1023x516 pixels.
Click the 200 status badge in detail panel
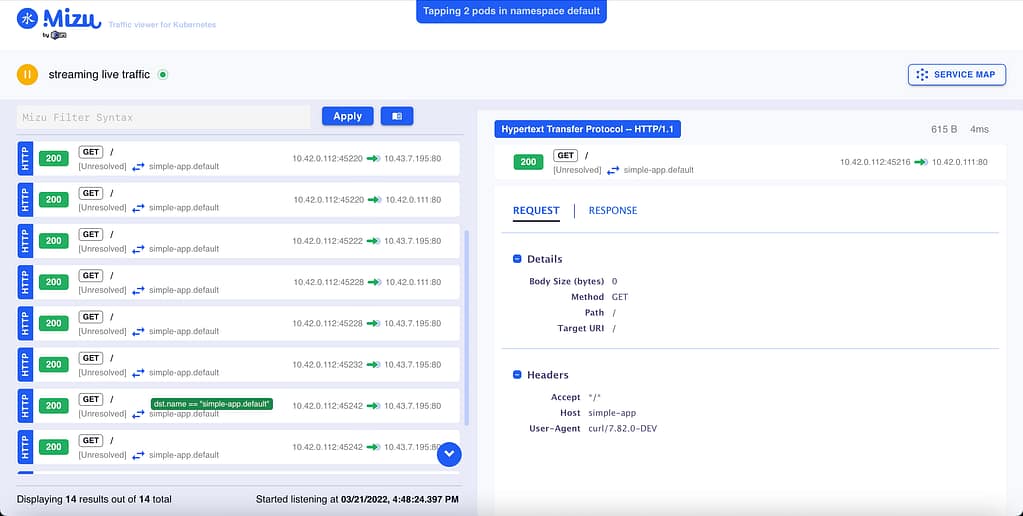529,162
